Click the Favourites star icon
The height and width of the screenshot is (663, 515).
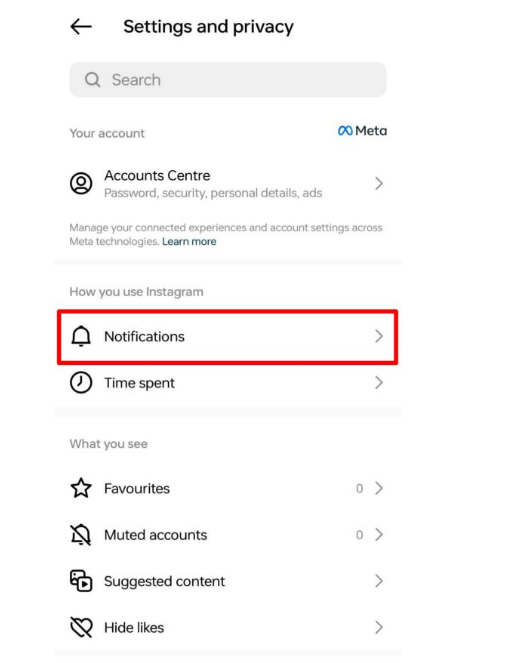point(81,488)
